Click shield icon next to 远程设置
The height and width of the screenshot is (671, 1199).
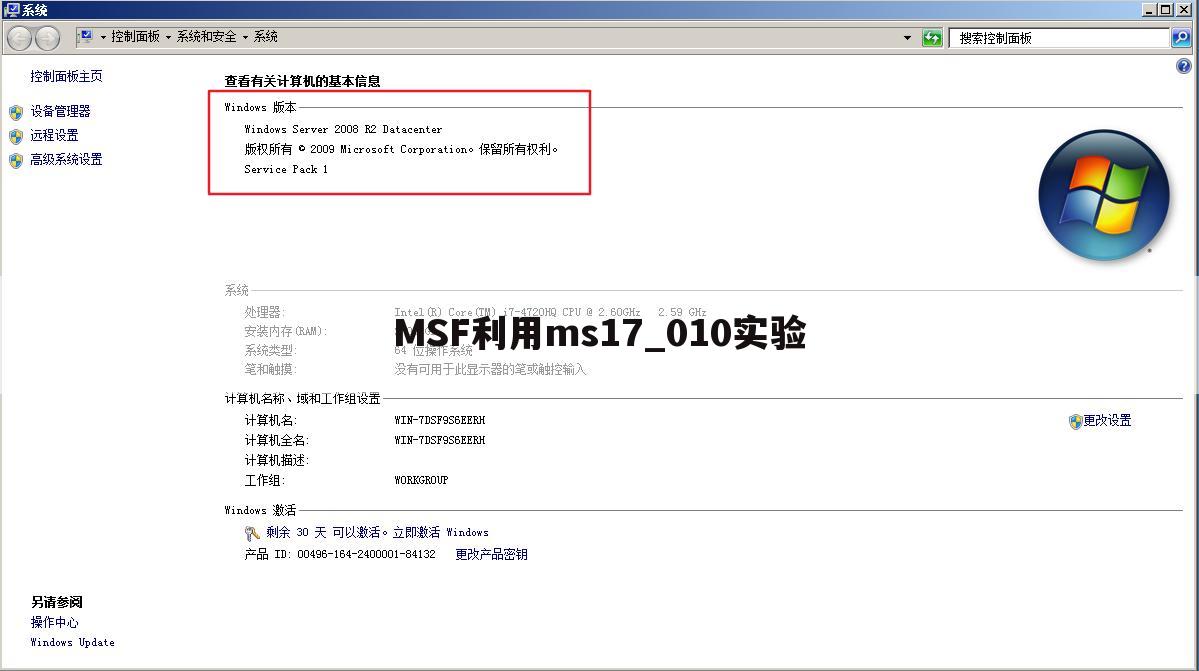pyautogui.click(x=16, y=137)
